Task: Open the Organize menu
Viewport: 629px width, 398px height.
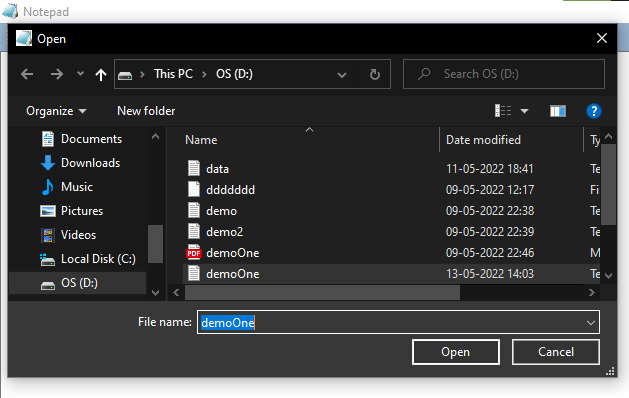Action: 56,111
